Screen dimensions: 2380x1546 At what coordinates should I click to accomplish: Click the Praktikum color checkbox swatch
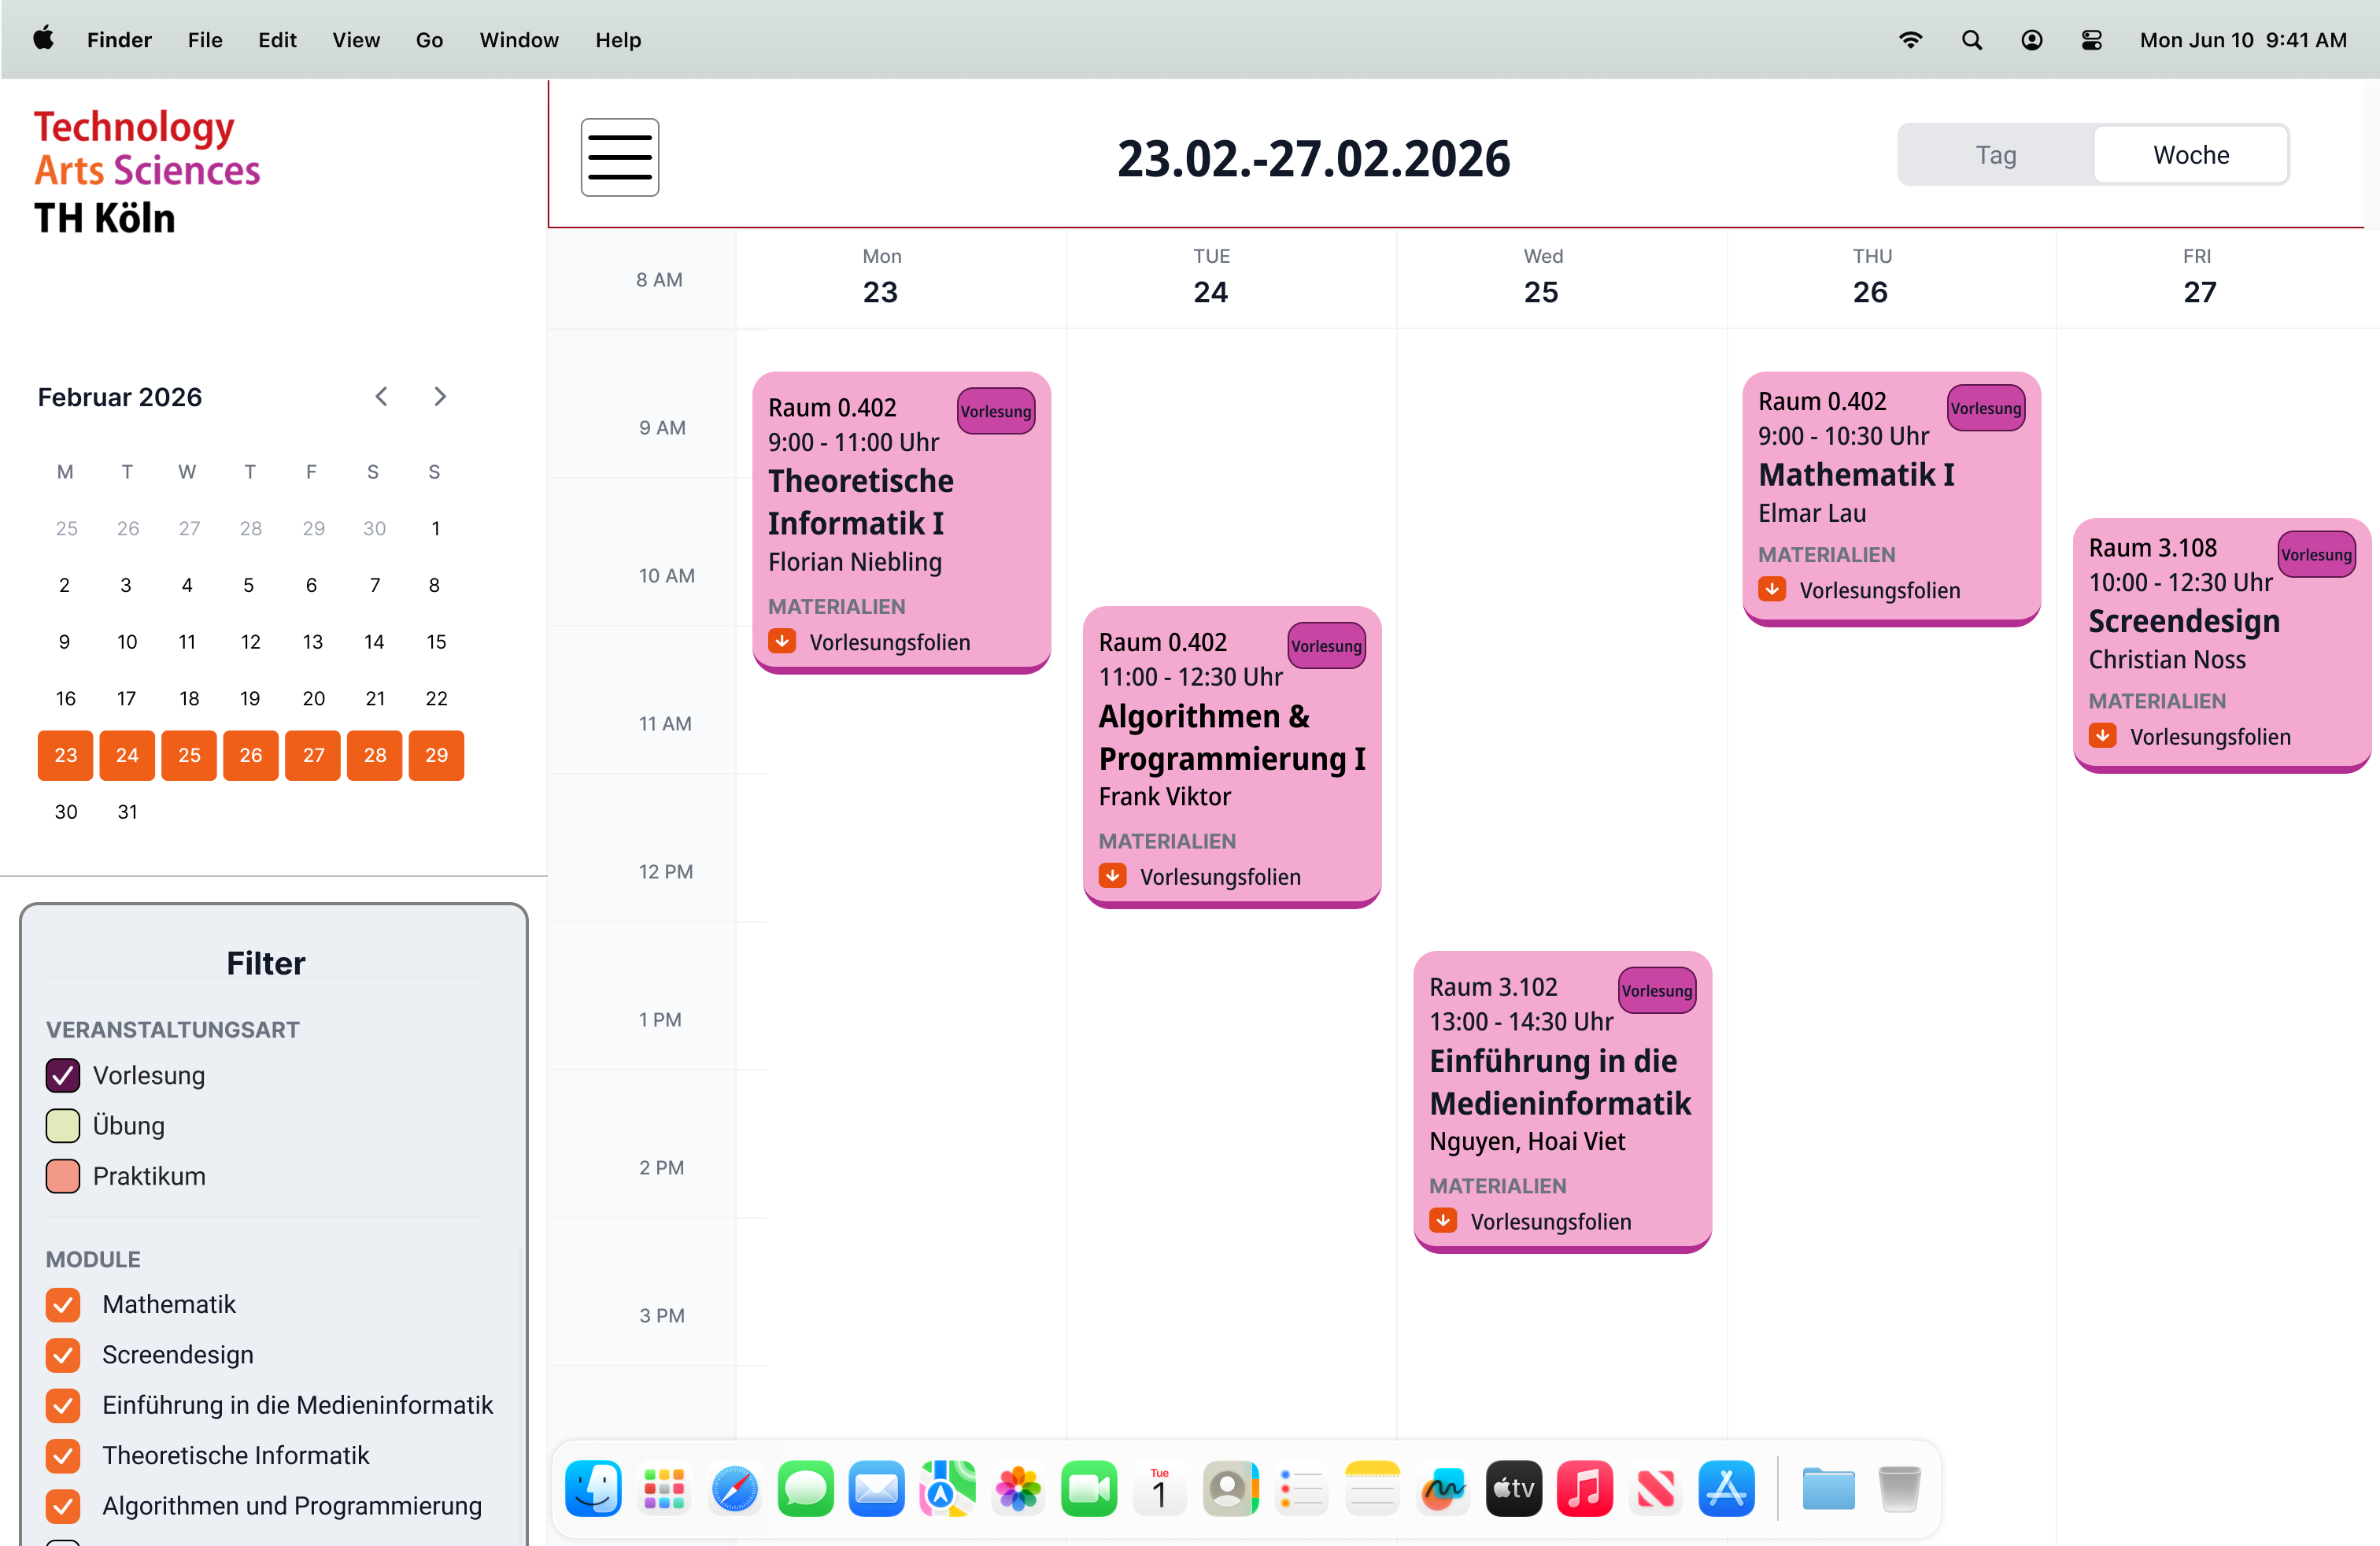coord(63,1176)
